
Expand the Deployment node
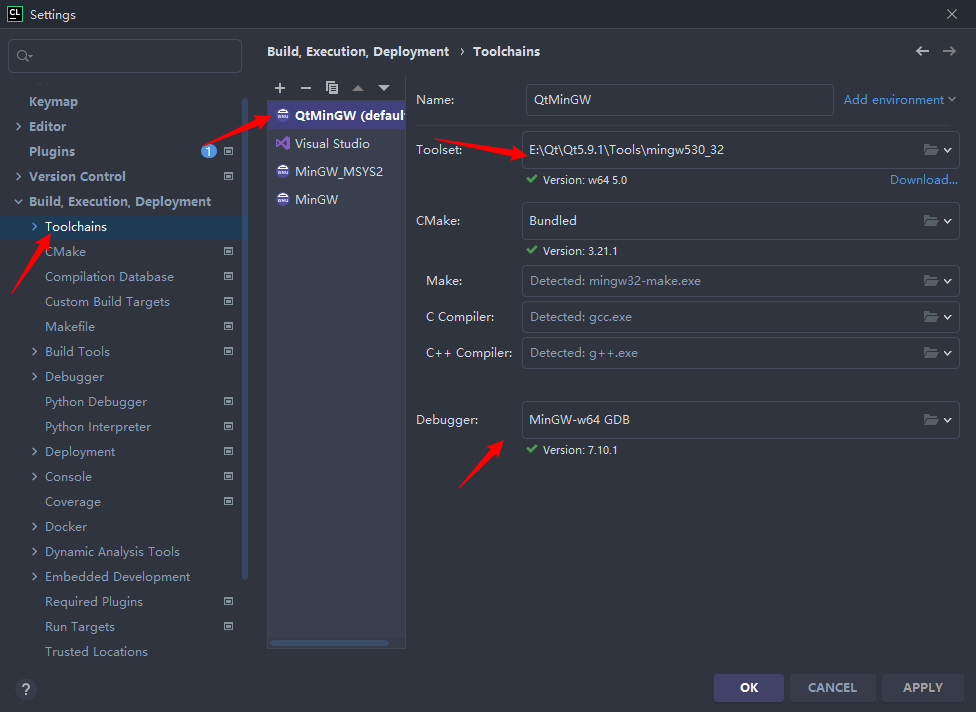click(34, 451)
